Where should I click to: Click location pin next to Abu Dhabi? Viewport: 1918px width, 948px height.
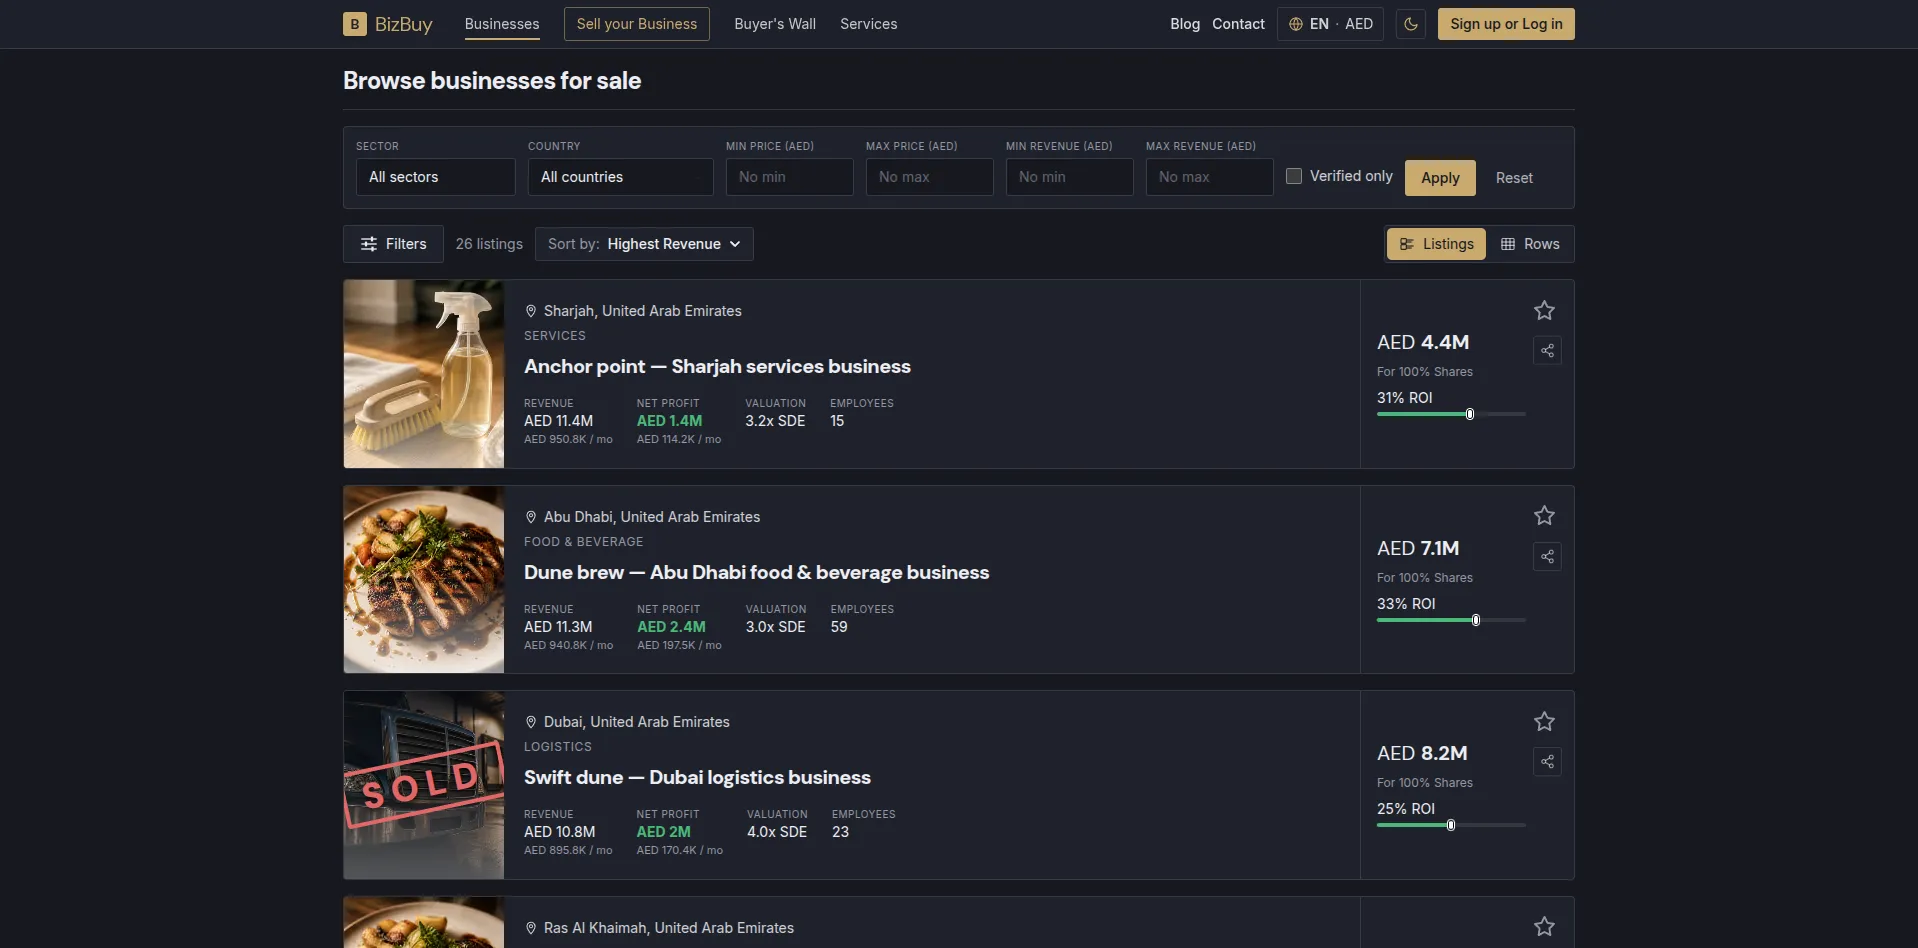531,517
